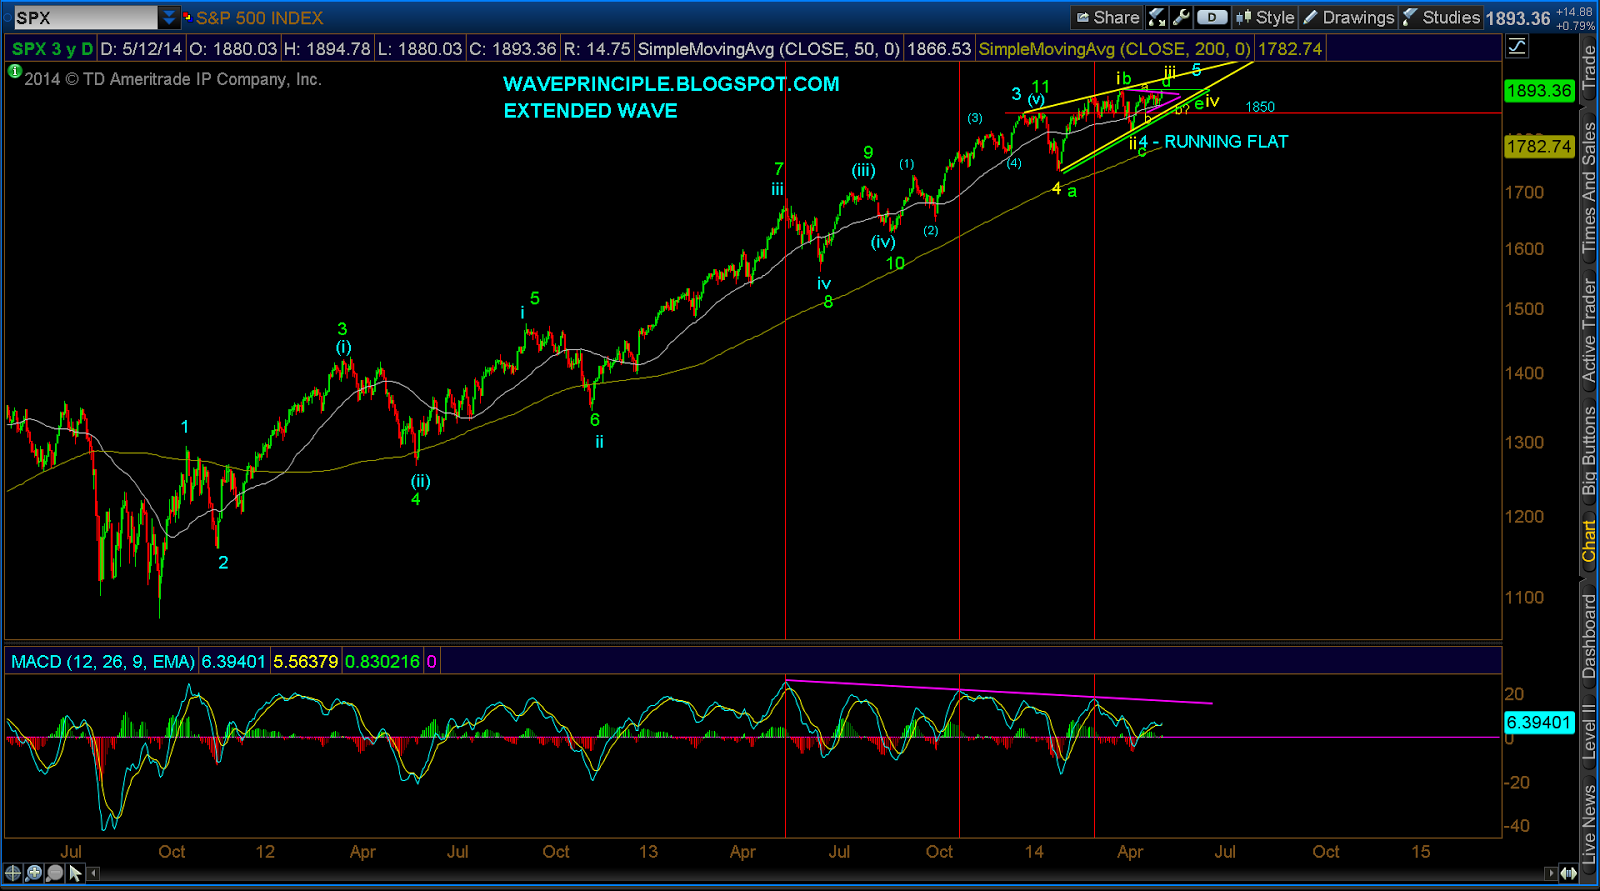The image size is (1600, 891).
Task: Click the green 1893.36 price bubble
Action: pyautogui.click(x=1540, y=91)
